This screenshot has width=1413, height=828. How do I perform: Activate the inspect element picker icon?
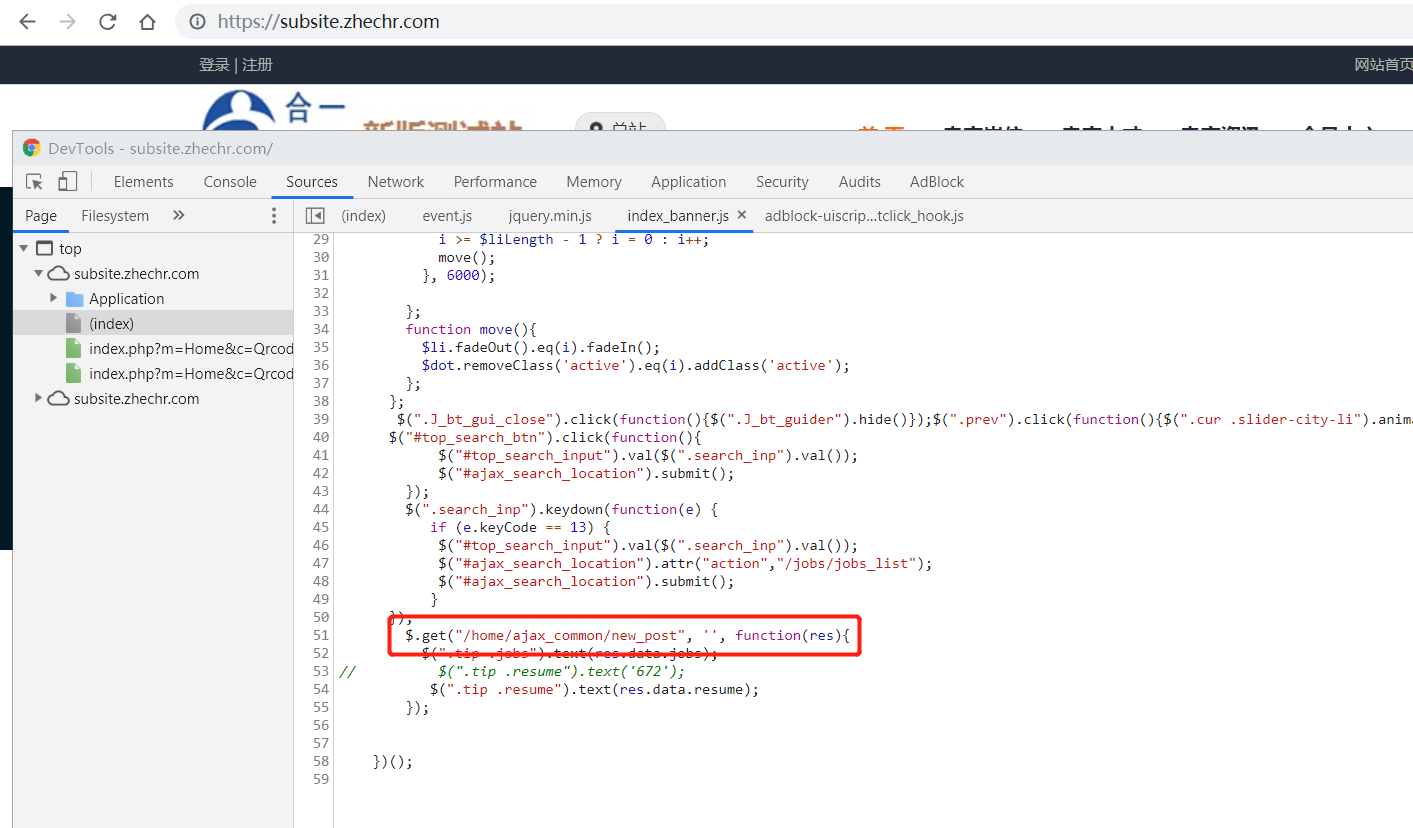[35, 182]
